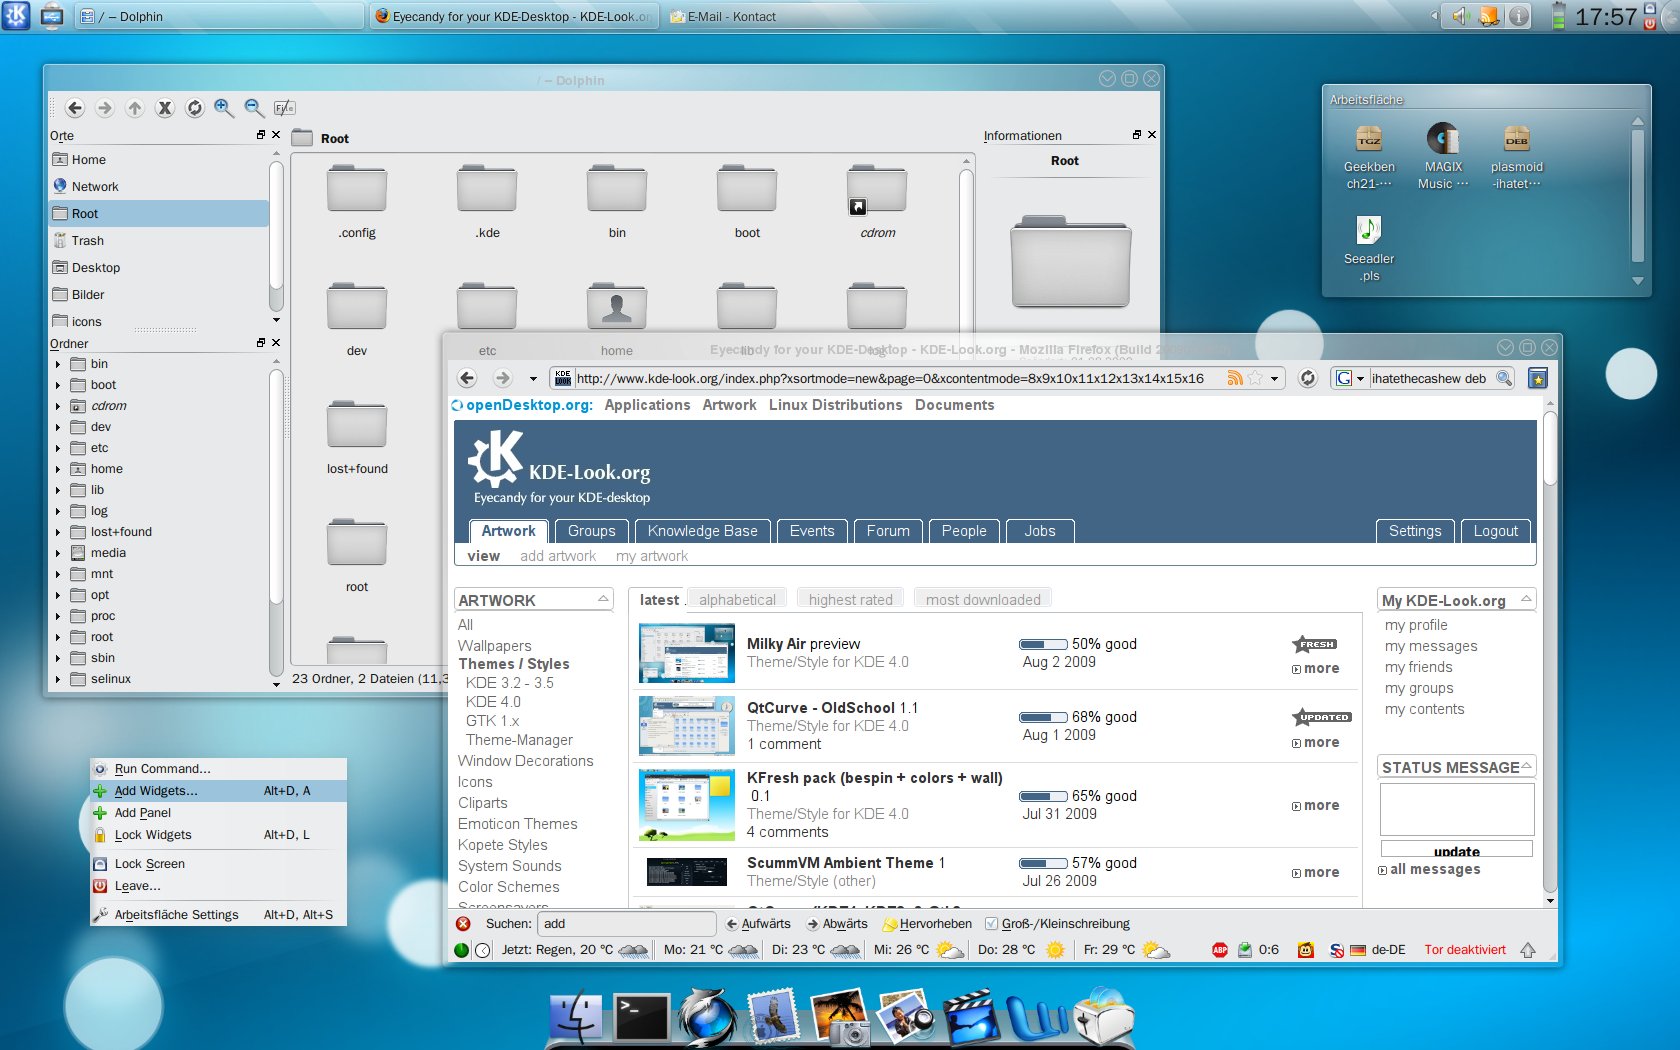The height and width of the screenshot is (1050, 1680).
Task: Reload the page in Firefox
Action: point(1307,378)
